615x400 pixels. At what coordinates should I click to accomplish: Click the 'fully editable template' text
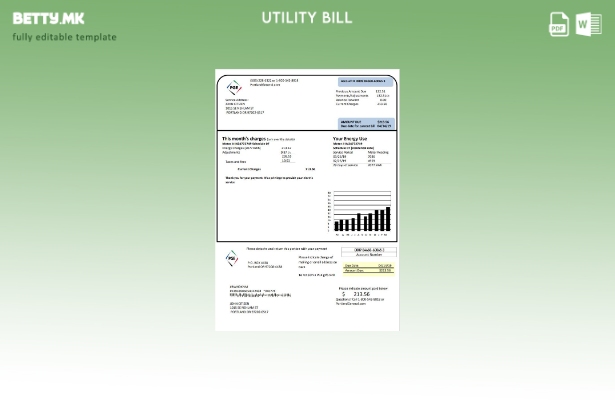[x=64, y=38]
